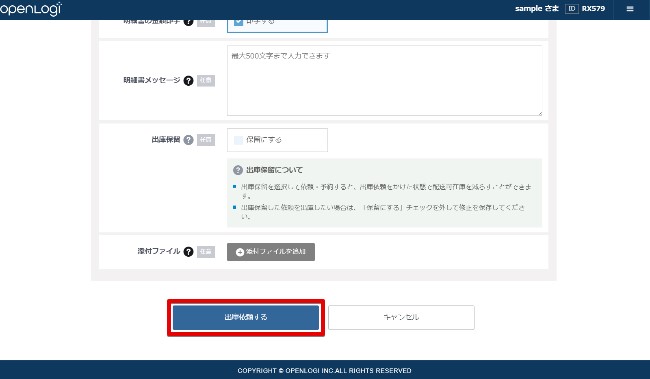The height and width of the screenshot is (379, 650).
Task: Click the 出庫保留 label
Action: pos(166,139)
